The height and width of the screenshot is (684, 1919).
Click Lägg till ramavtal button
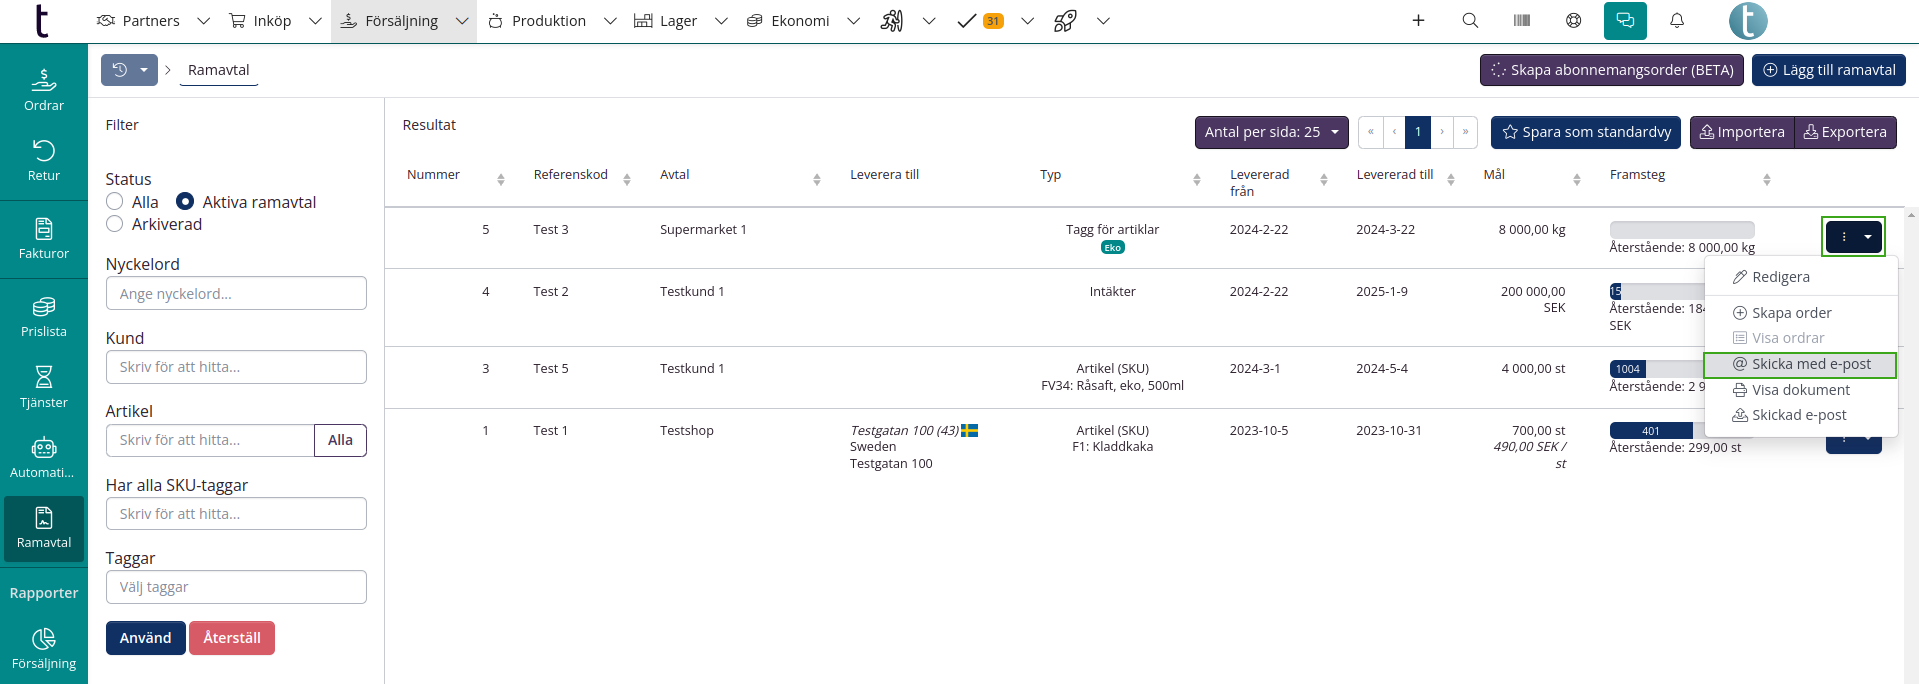coord(1829,70)
